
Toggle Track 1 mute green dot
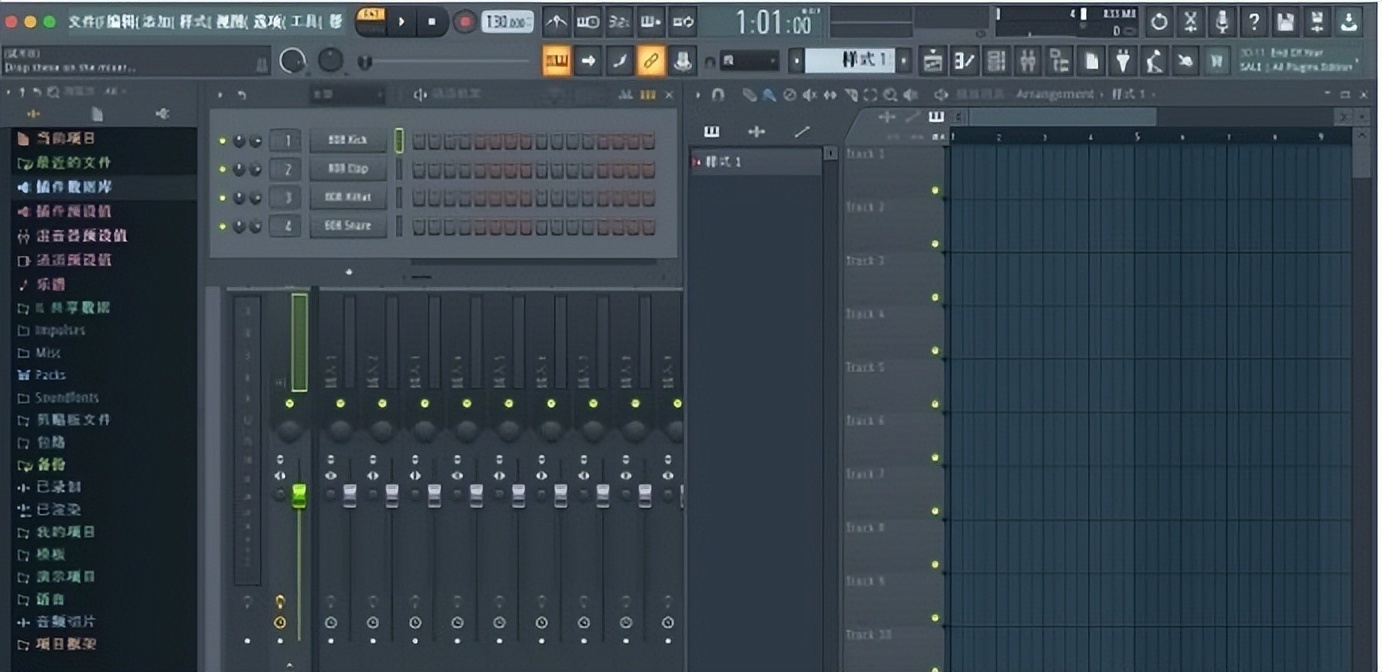tap(936, 190)
